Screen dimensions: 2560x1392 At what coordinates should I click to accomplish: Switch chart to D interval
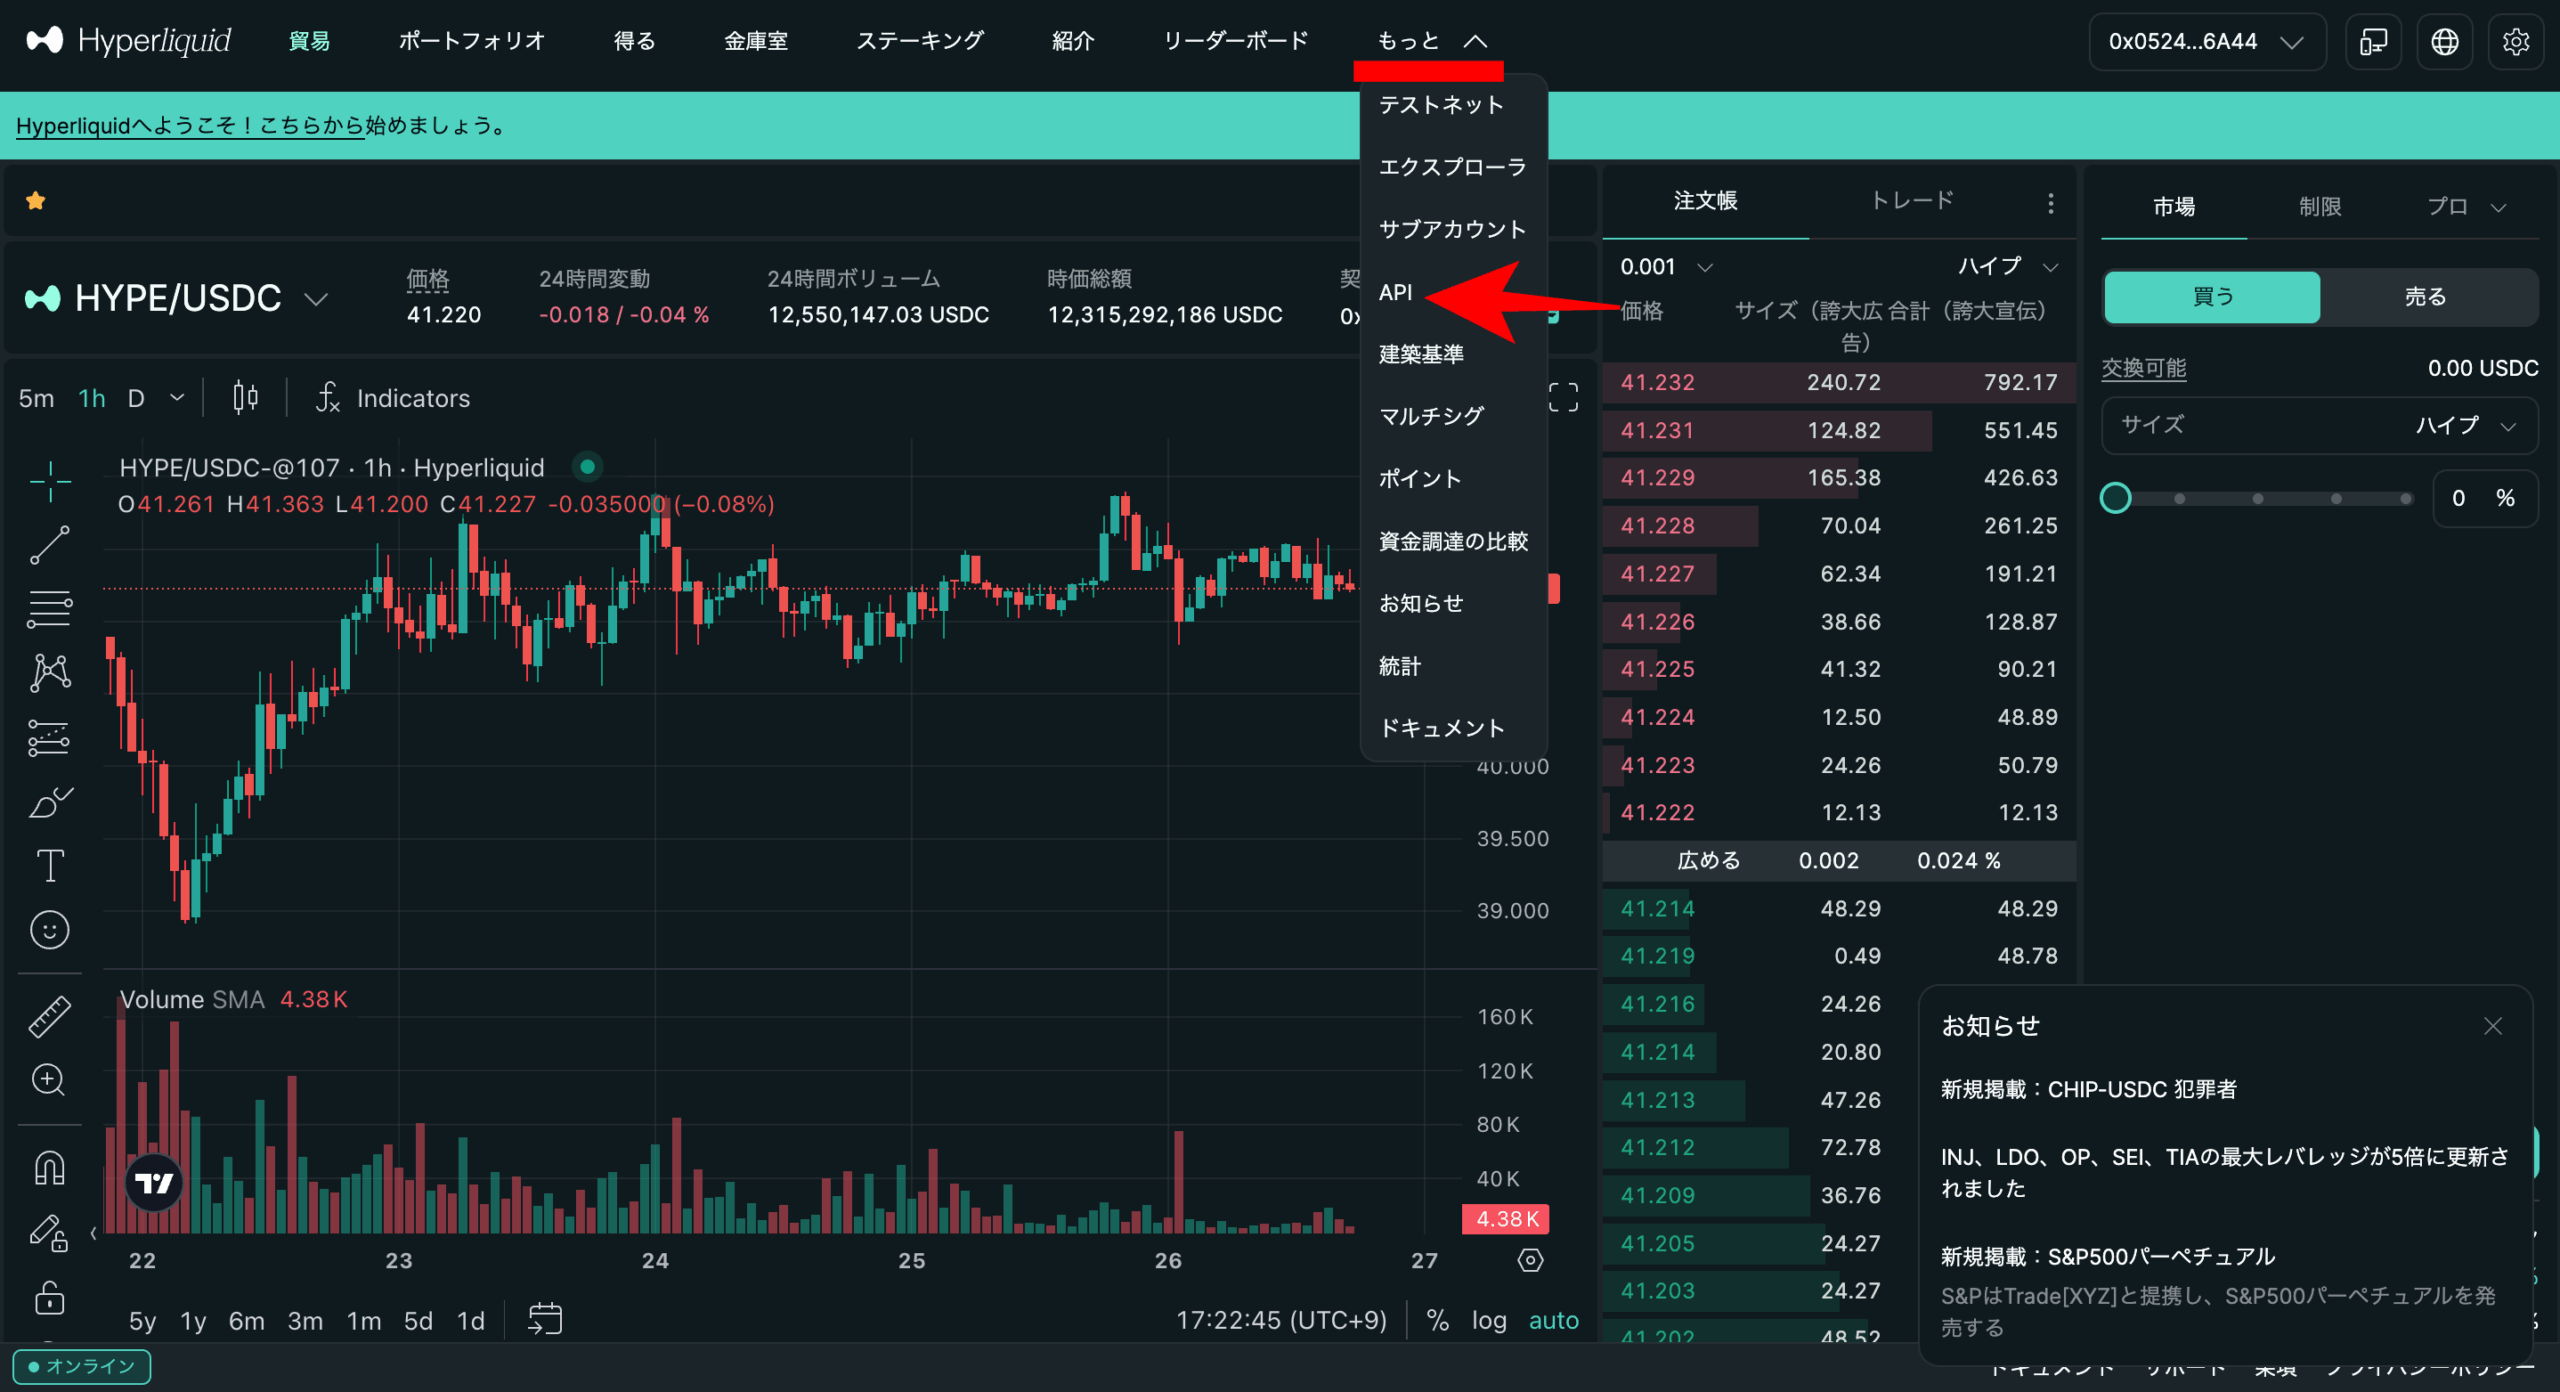pyautogui.click(x=136, y=398)
